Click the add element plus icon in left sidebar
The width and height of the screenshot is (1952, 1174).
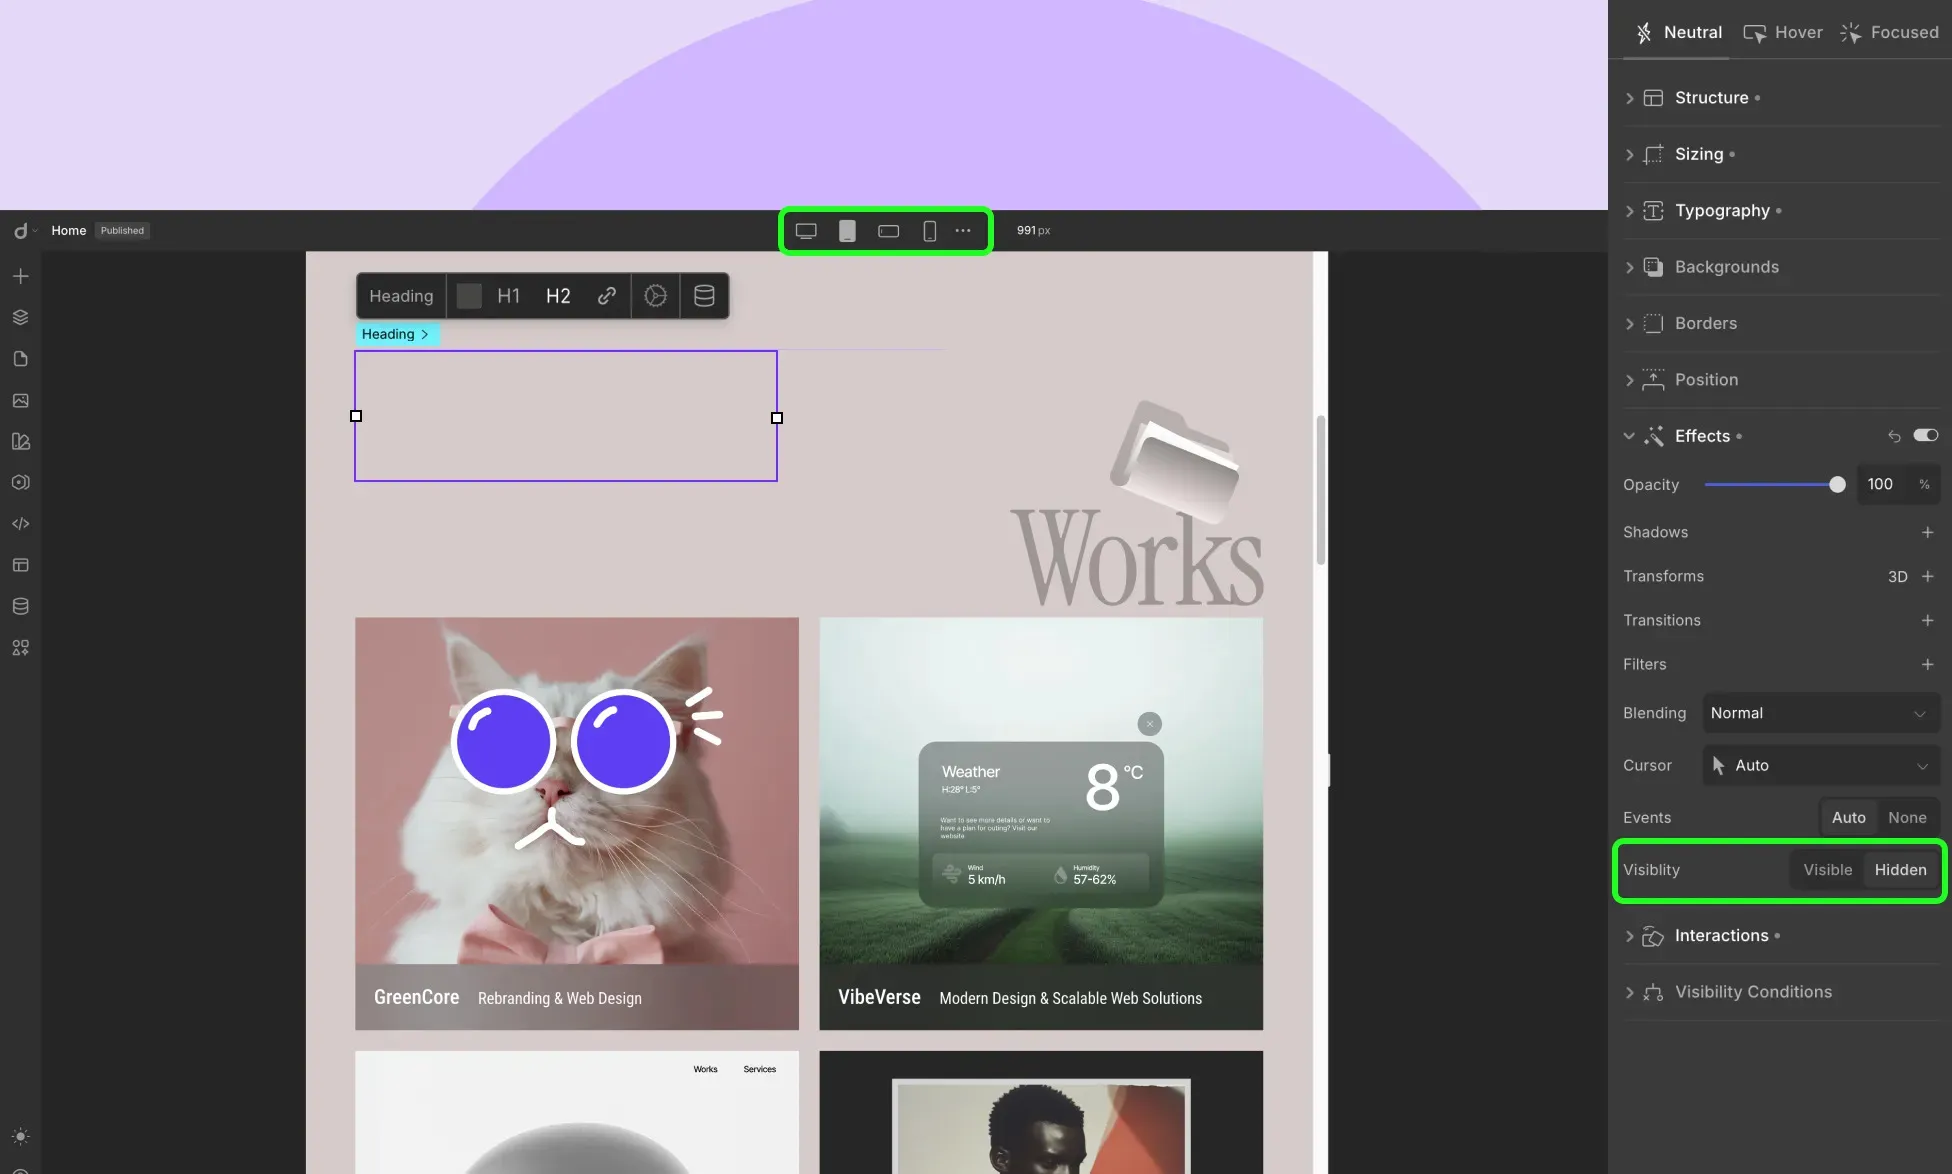click(x=20, y=276)
